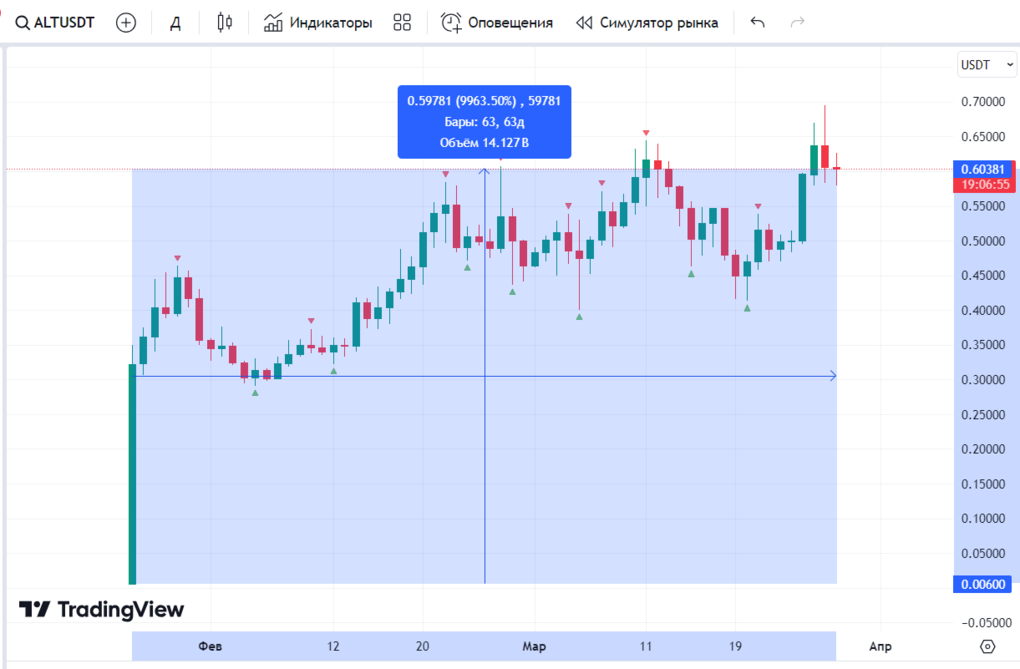Viewport: 1020px width, 669px height.
Task: Click the undo arrow
Action: 758,22
